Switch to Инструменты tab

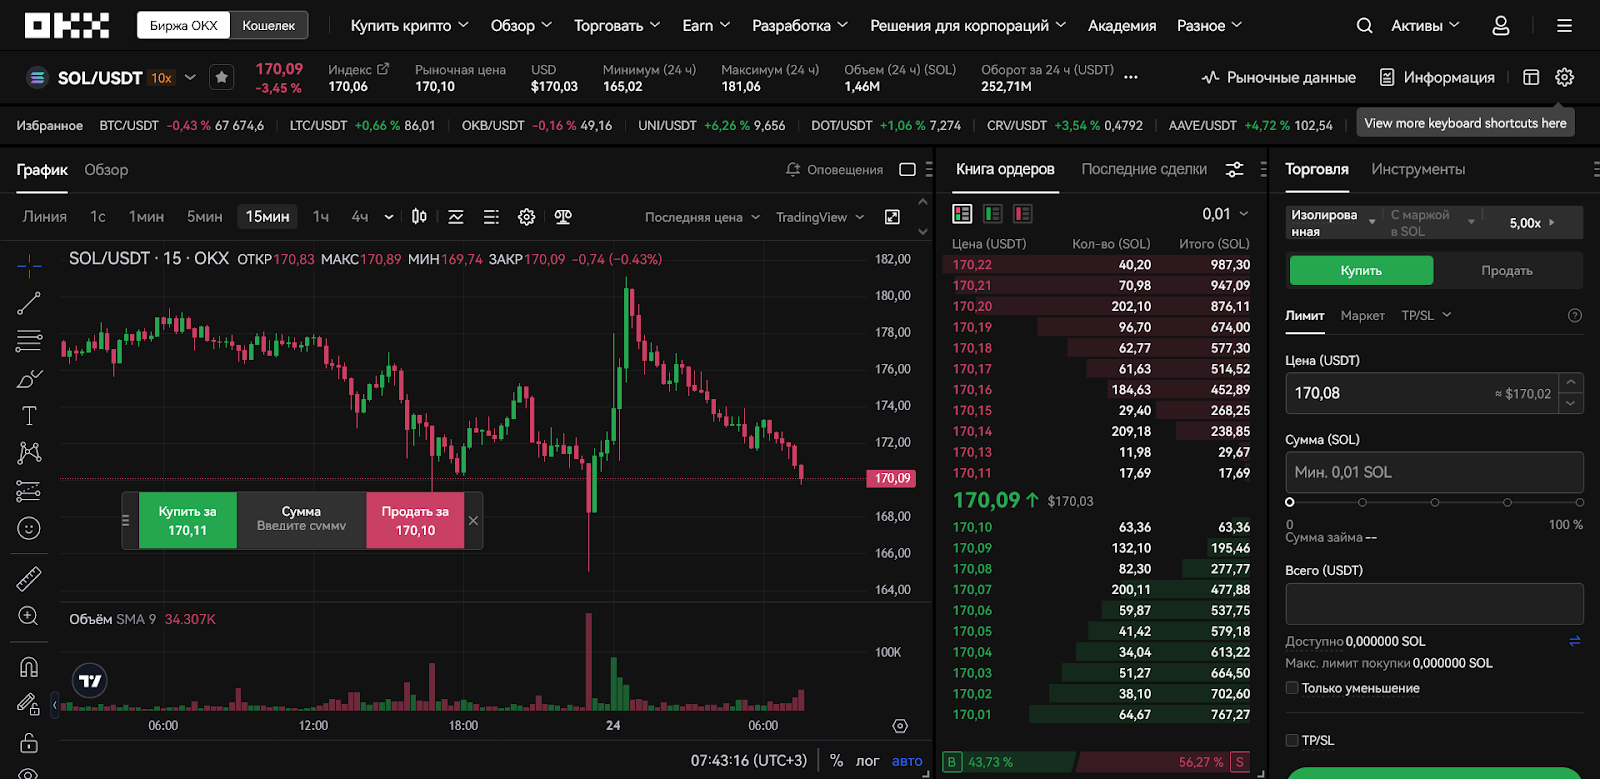1418,170
